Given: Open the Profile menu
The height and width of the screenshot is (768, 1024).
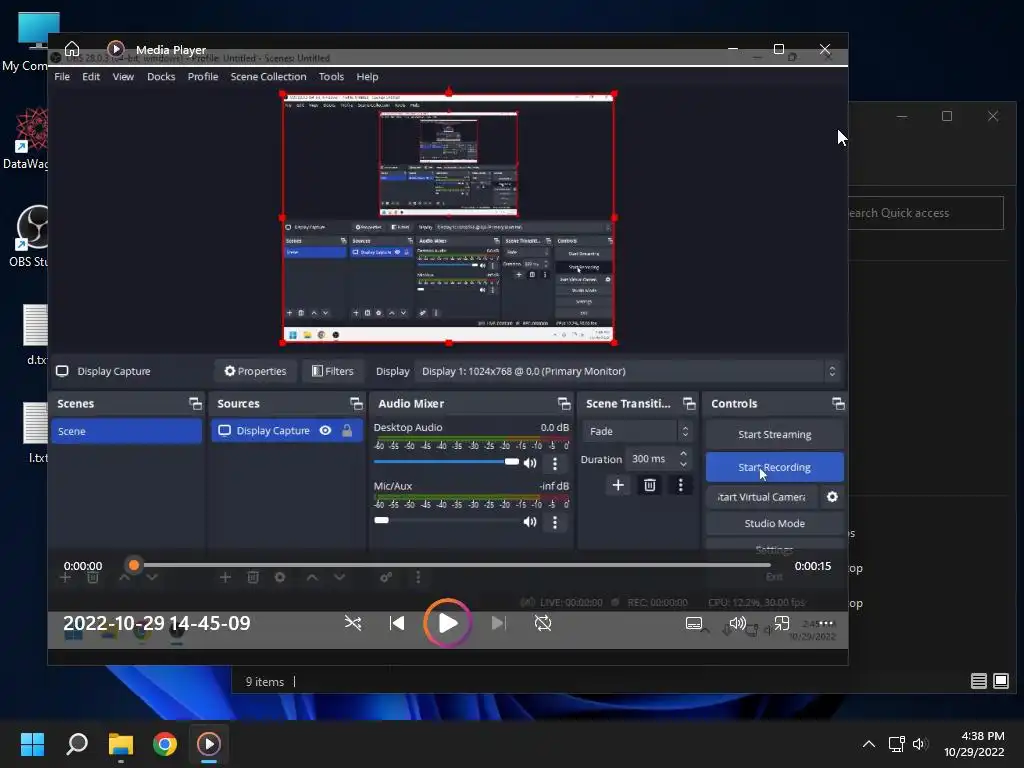Looking at the screenshot, I should tap(202, 76).
